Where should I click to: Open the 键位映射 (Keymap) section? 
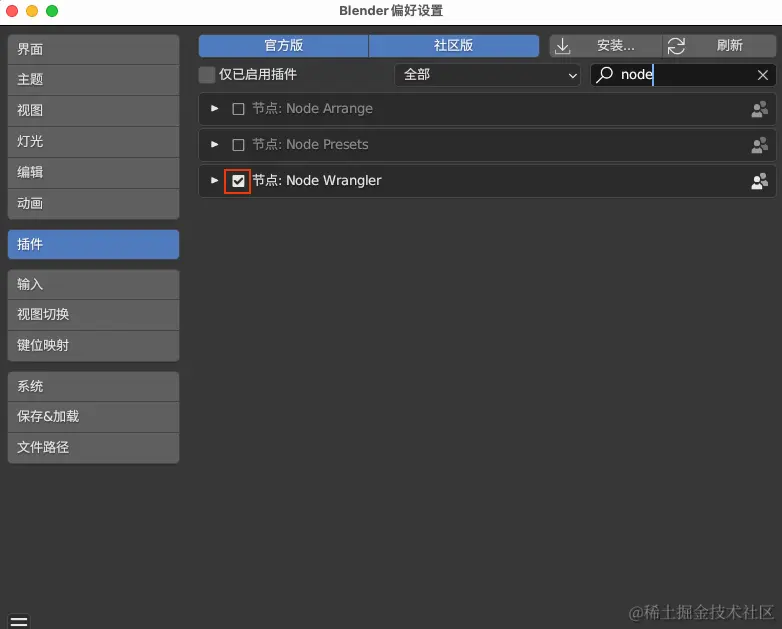(93, 346)
